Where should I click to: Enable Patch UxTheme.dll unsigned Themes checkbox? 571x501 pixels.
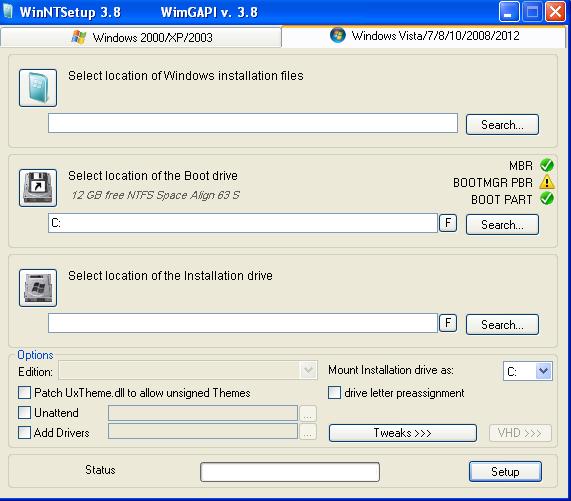(24, 392)
